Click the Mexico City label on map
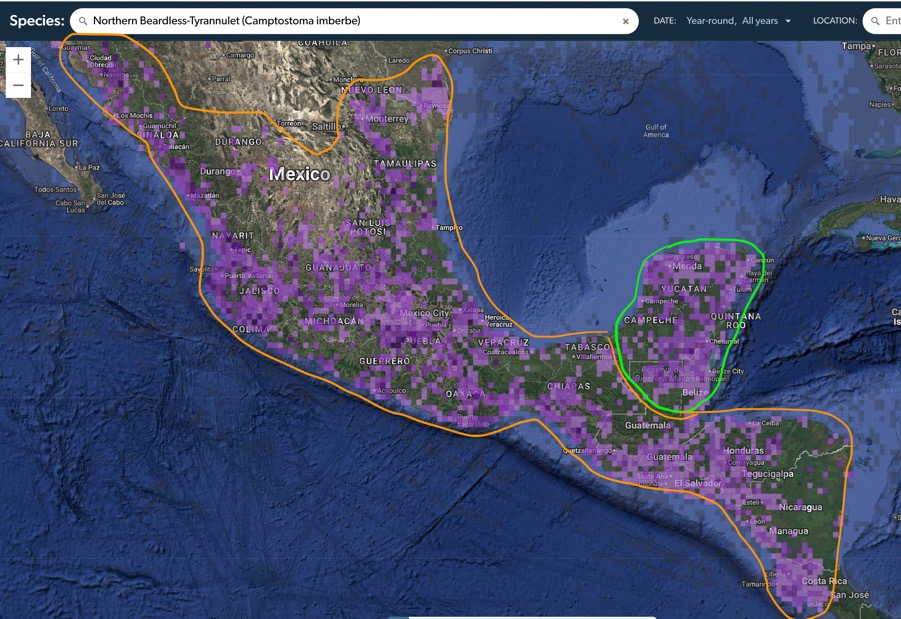 424,313
